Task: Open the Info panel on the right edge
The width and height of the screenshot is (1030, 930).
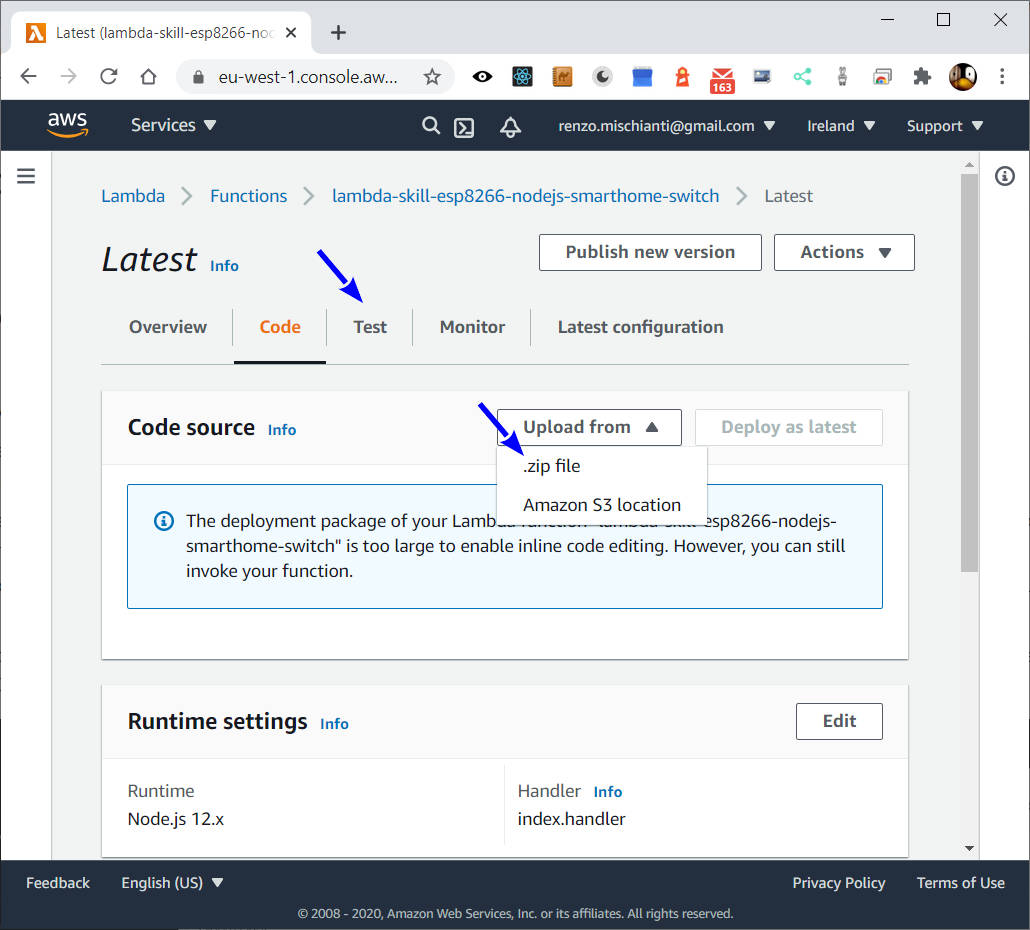Action: (x=1005, y=176)
